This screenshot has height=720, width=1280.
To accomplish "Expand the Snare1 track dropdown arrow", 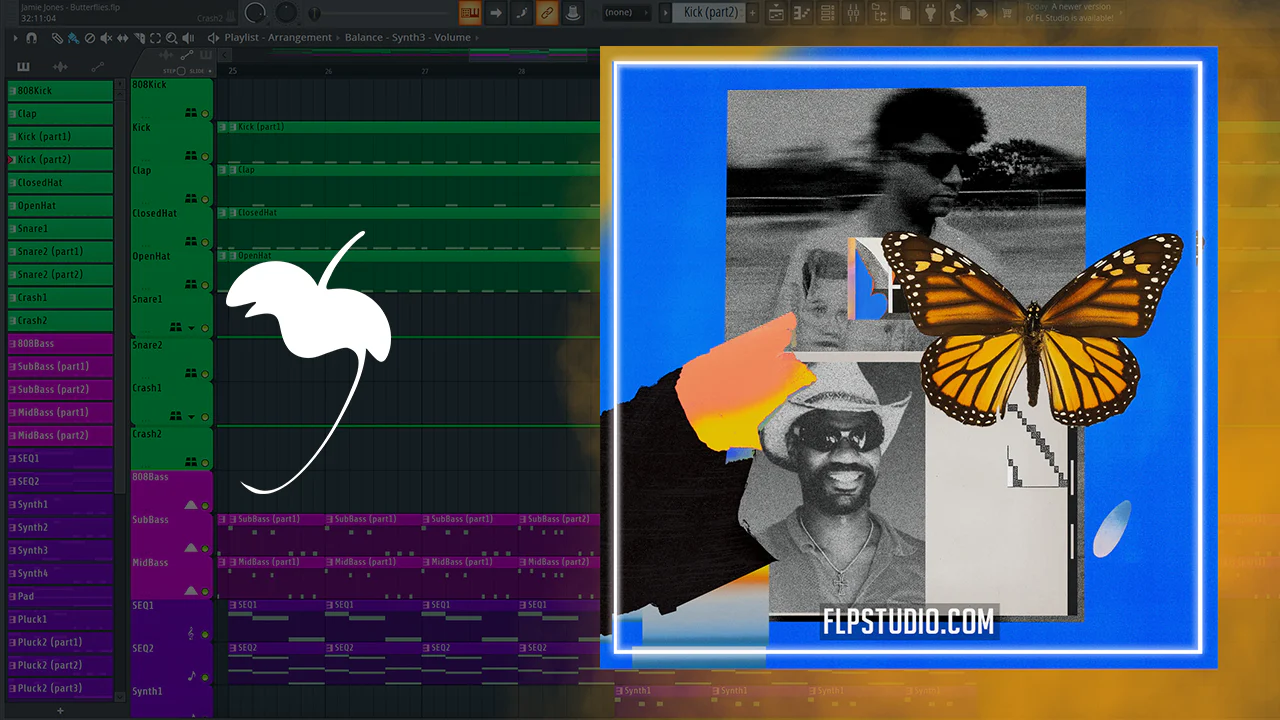I will tap(191, 328).
